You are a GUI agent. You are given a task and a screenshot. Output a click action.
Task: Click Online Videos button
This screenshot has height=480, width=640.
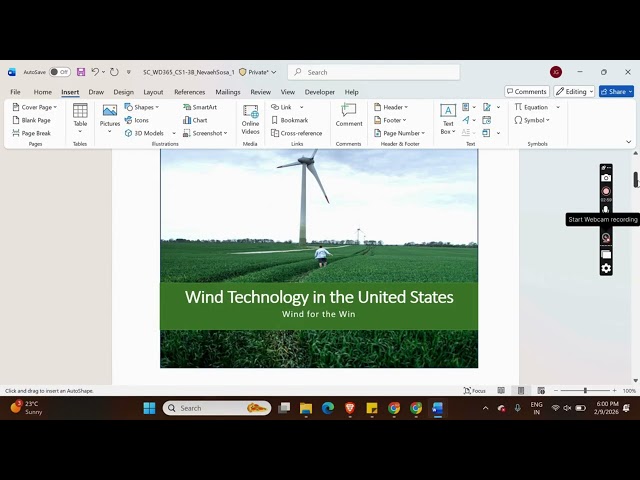point(250,119)
